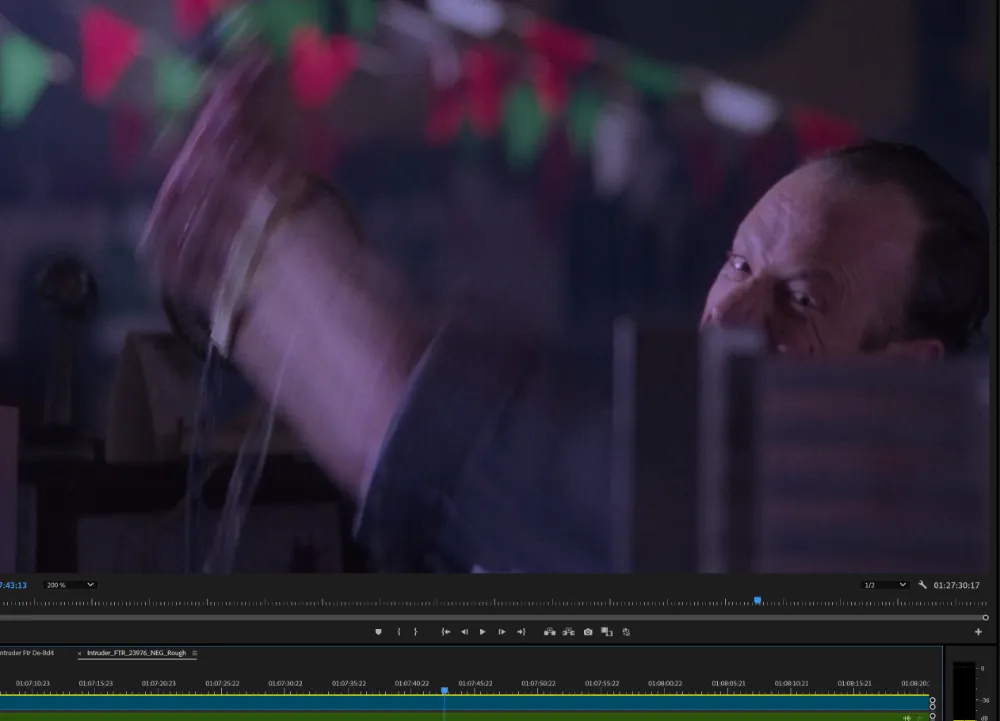The width and height of the screenshot is (1000, 721).
Task: Close the Intruder_FTR_23976_NEG_Rough sequence tab
Action: coord(80,654)
